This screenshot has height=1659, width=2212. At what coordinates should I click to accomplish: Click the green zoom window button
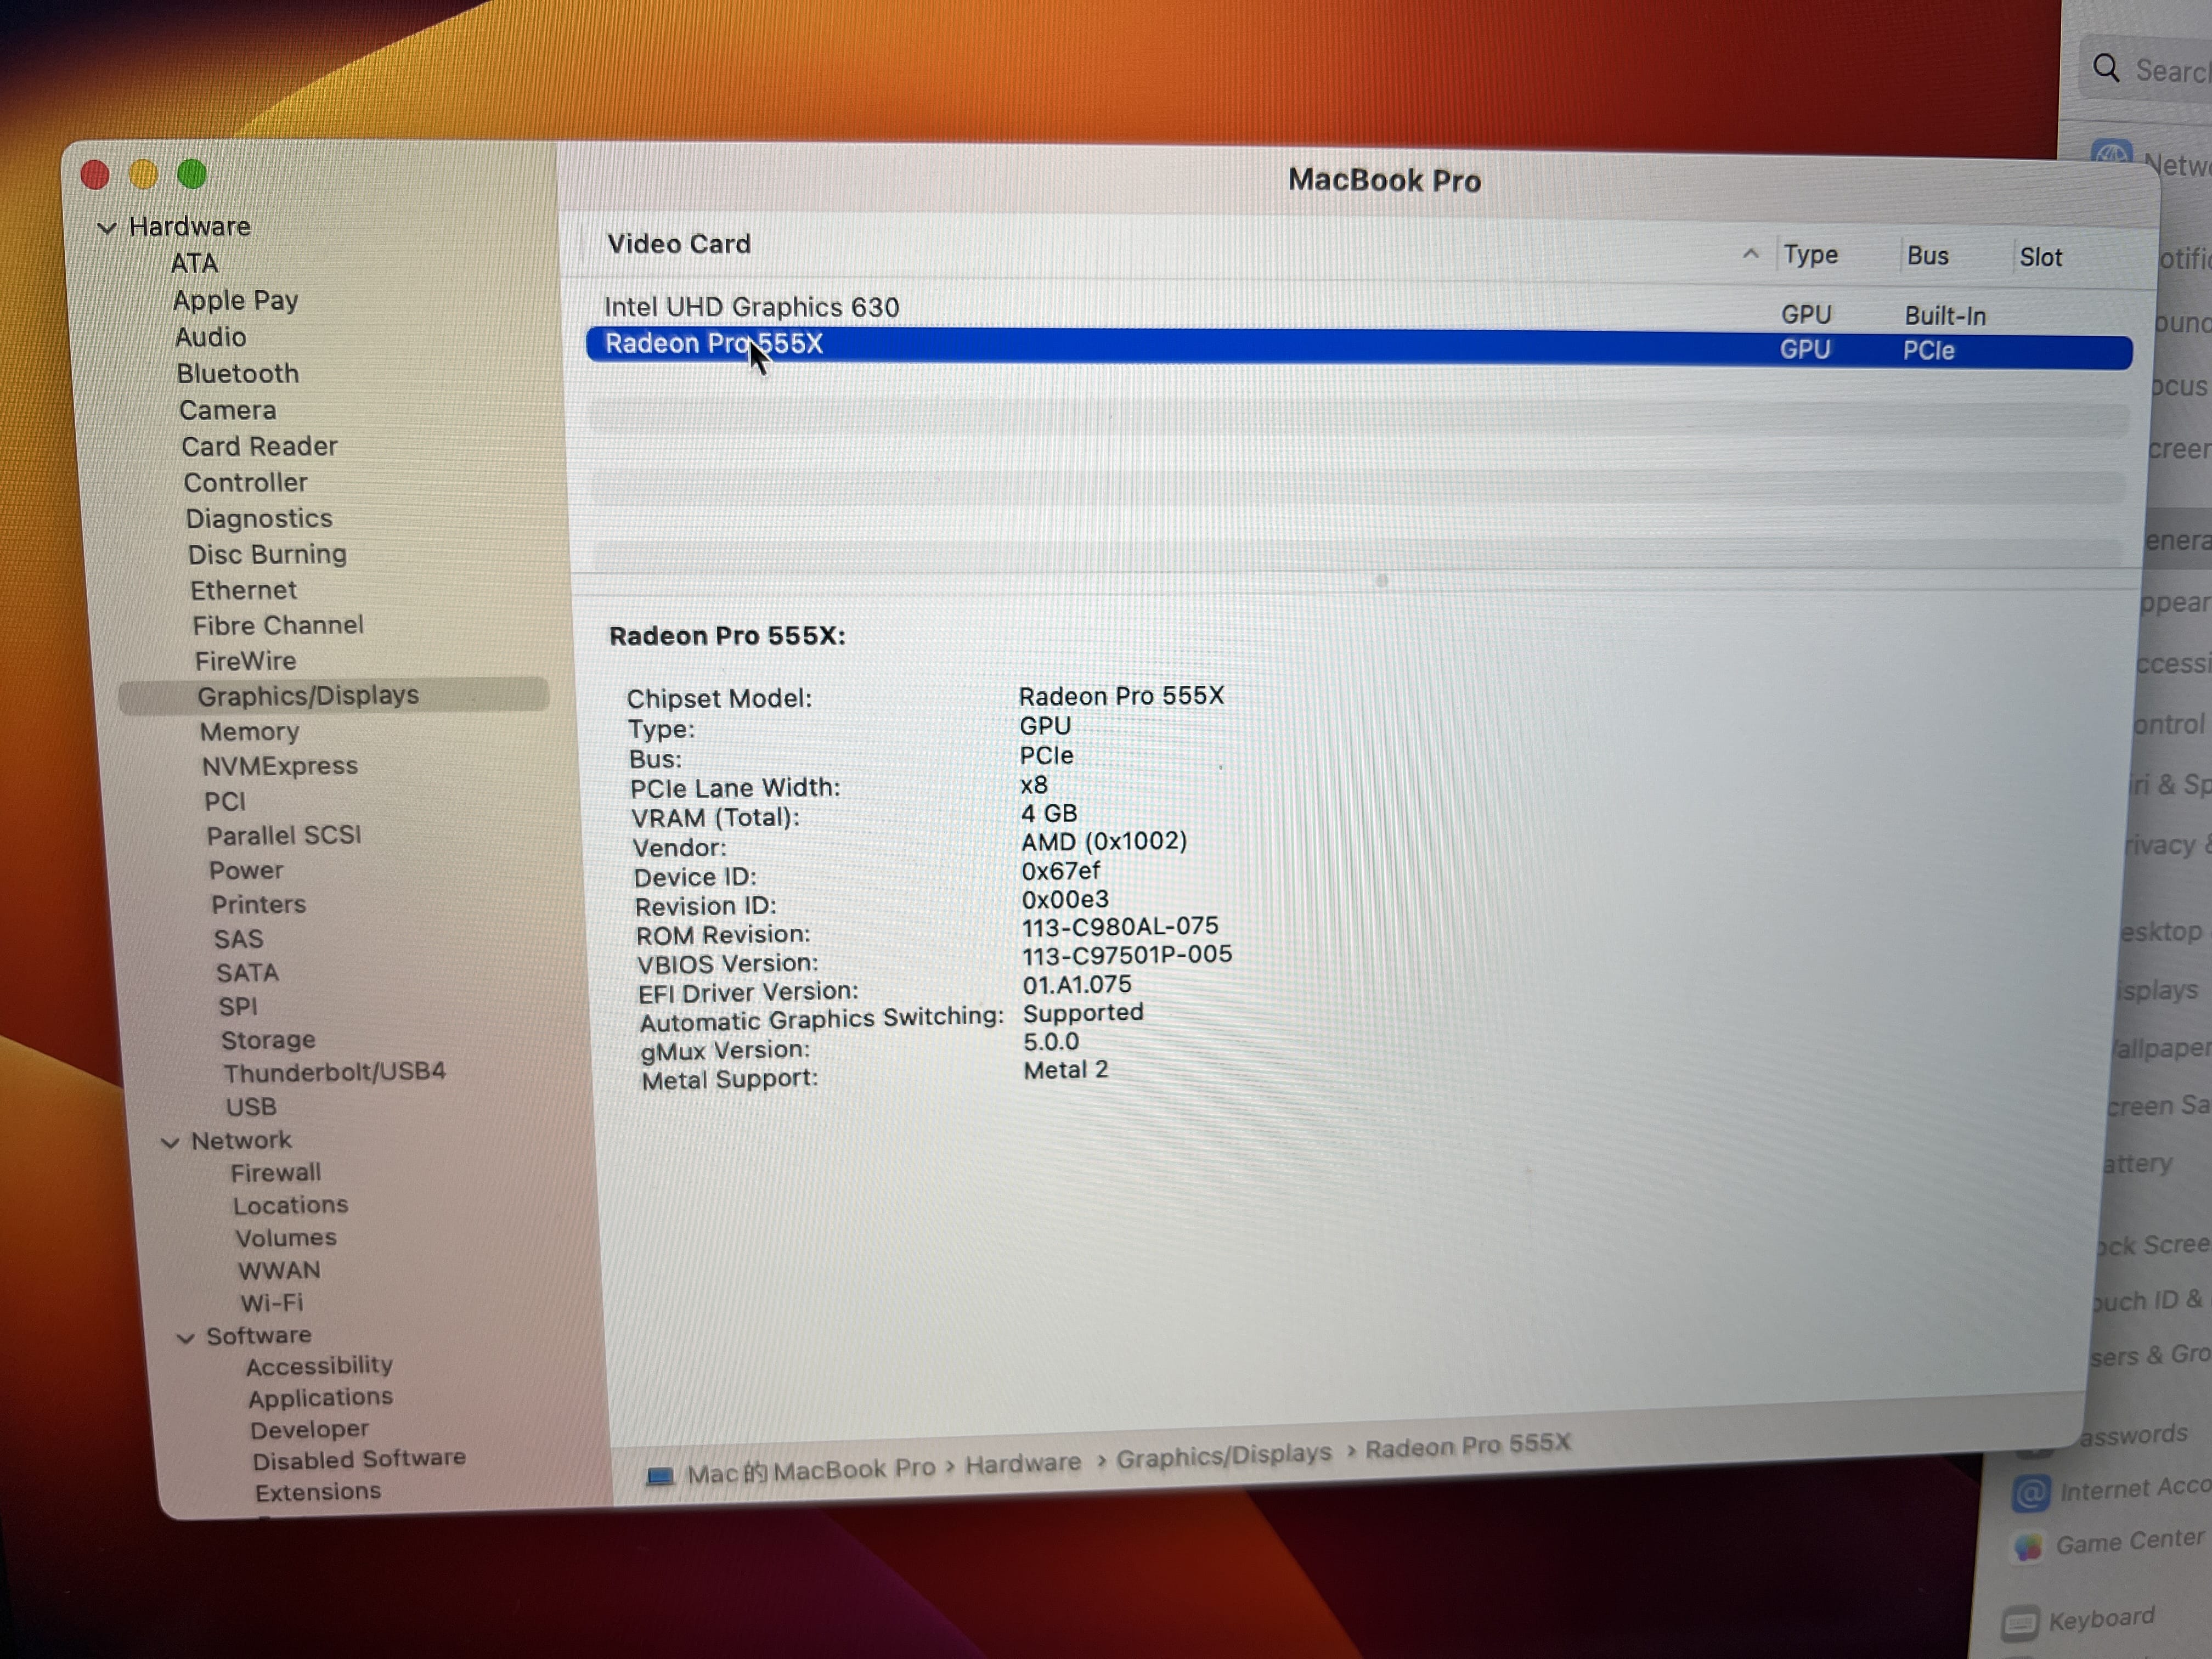tap(192, 175)
